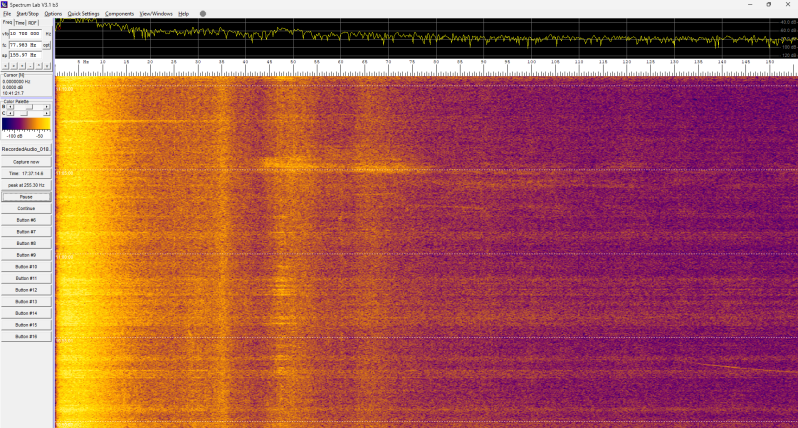Switch to the Time tab

point(20,23)
